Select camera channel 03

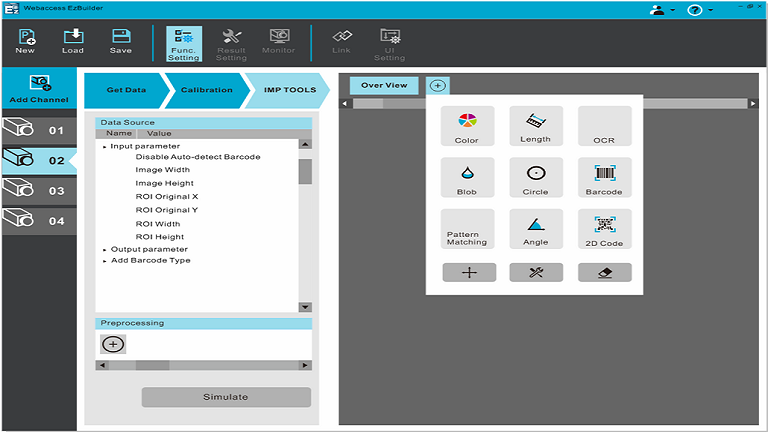pos(39,190)
